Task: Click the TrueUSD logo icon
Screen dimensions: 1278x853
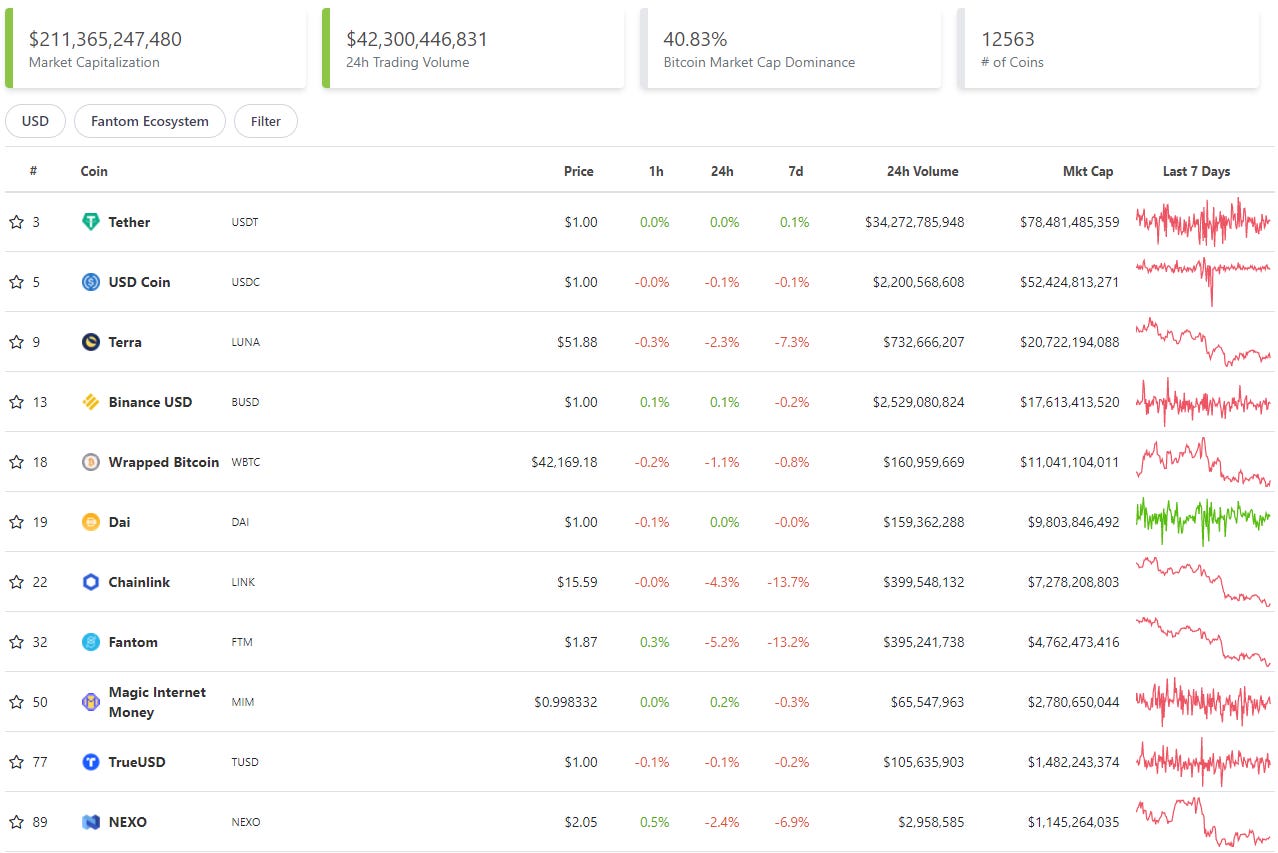Action: [x=91, y=762]
